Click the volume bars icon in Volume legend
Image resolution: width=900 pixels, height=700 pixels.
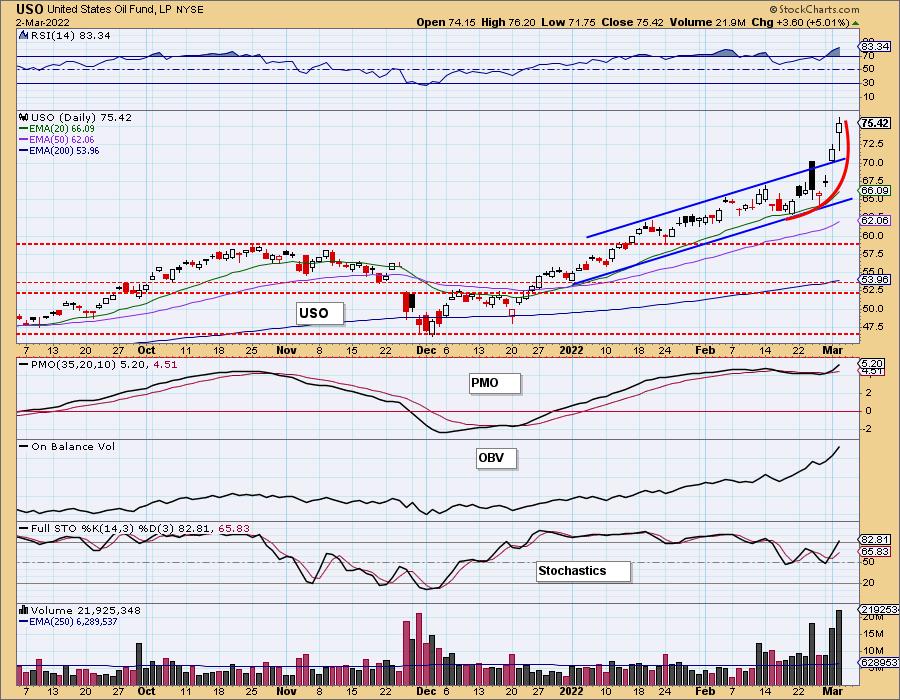tap(24, 610)
